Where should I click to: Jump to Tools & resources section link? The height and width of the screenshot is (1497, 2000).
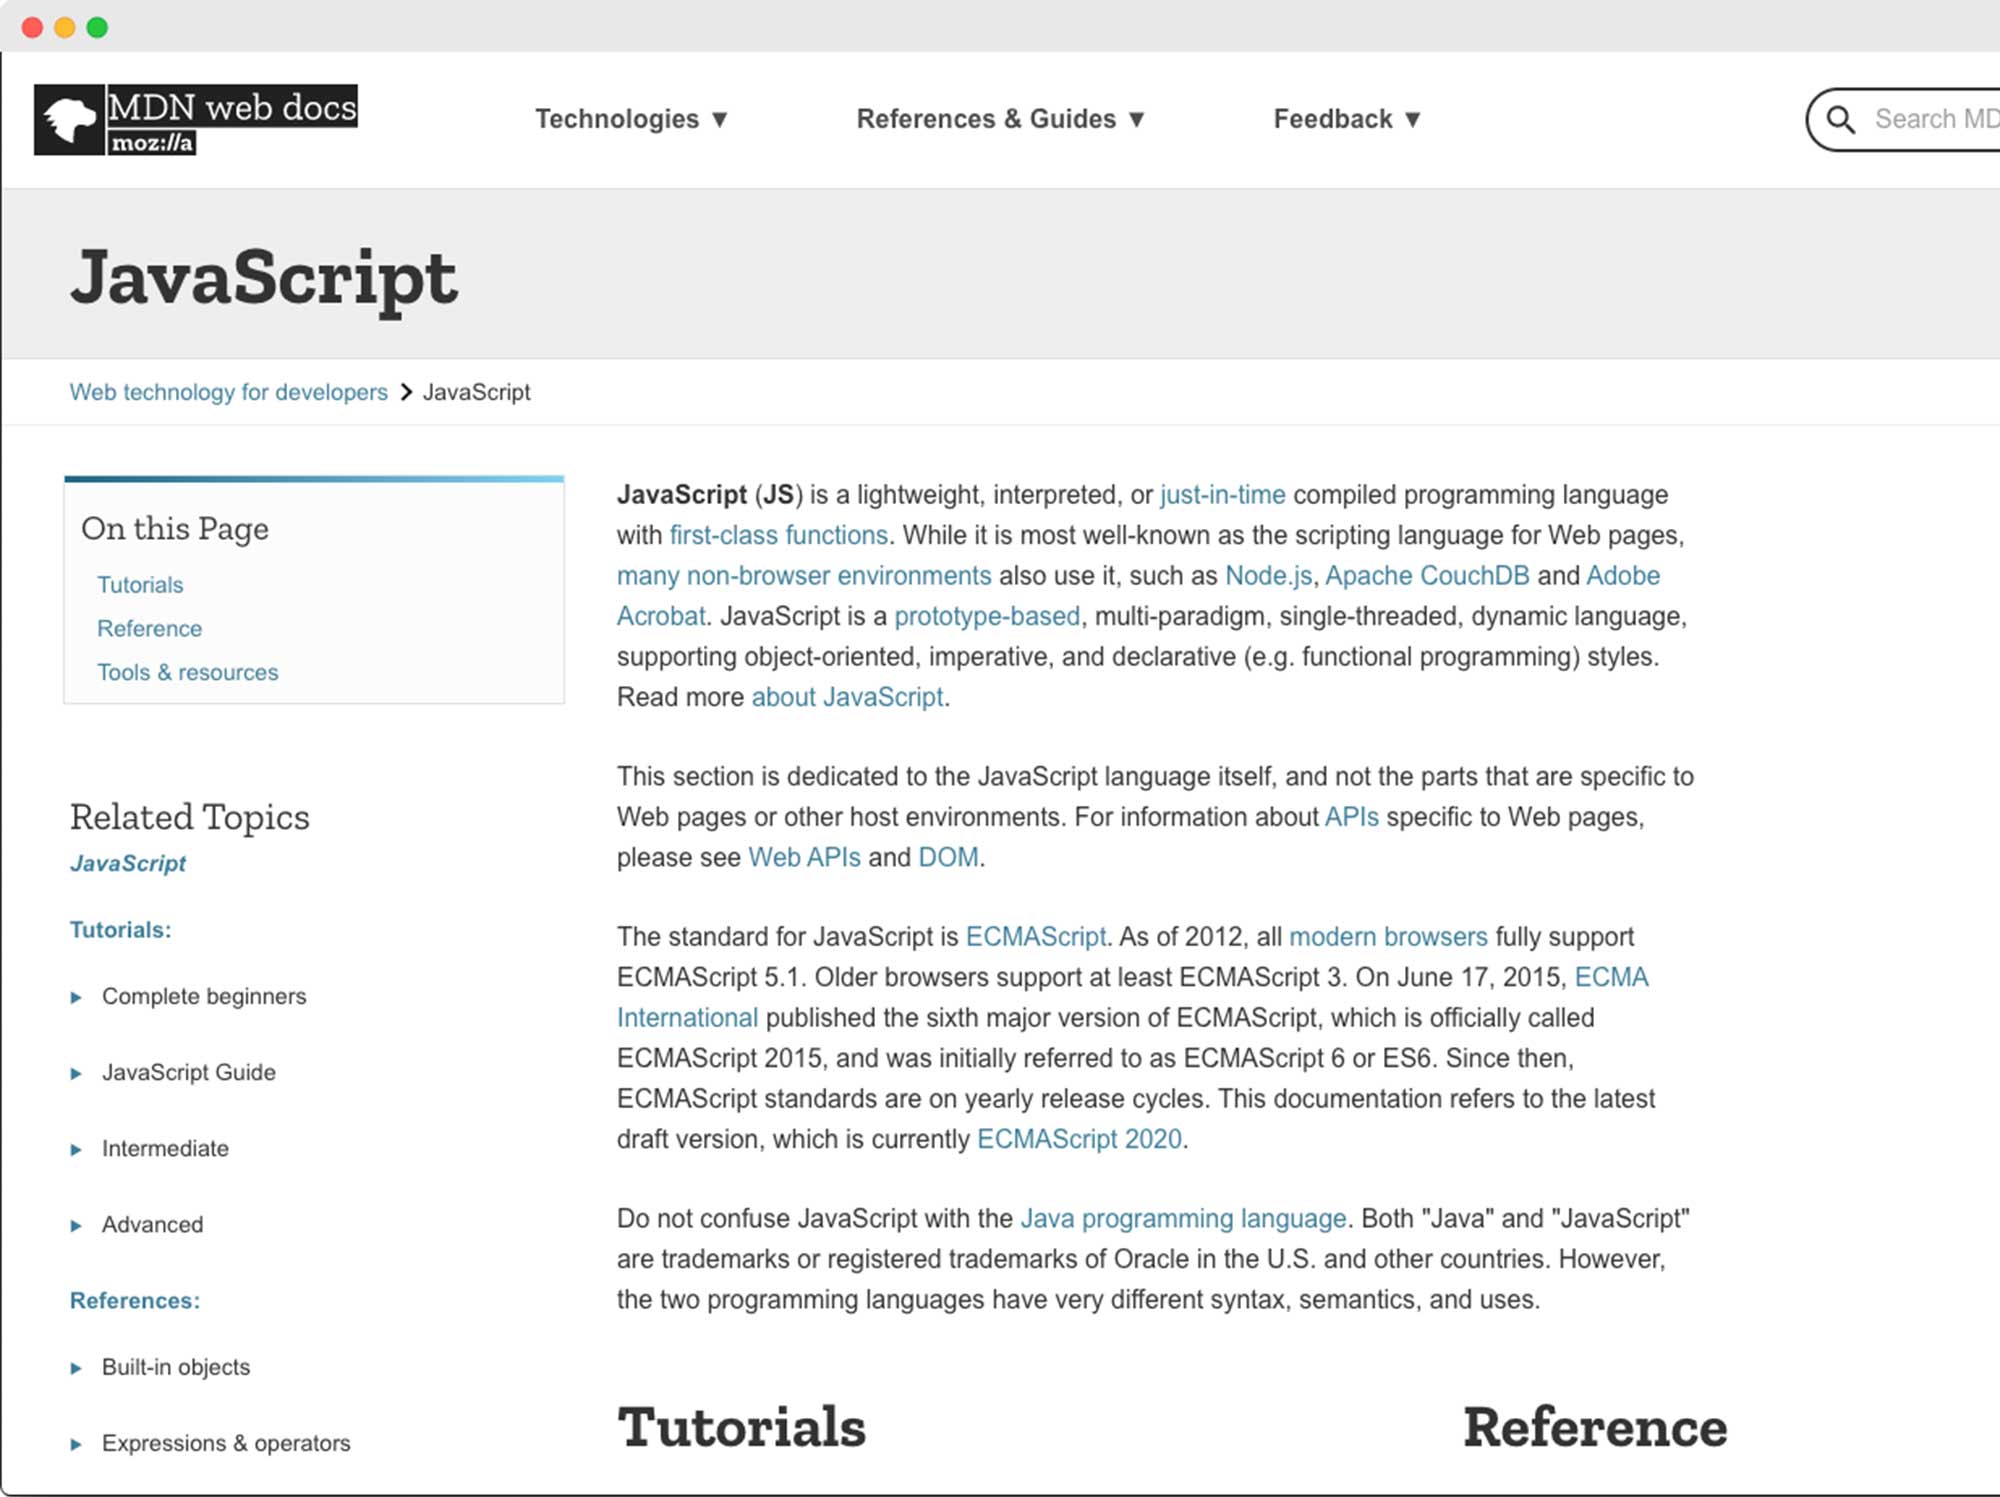(x=187, y=672)
